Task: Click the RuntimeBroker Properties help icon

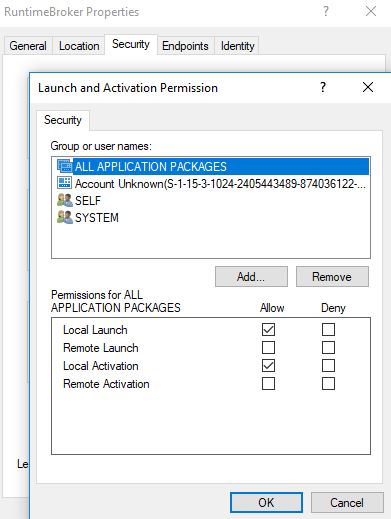Action: pos(326,12)
